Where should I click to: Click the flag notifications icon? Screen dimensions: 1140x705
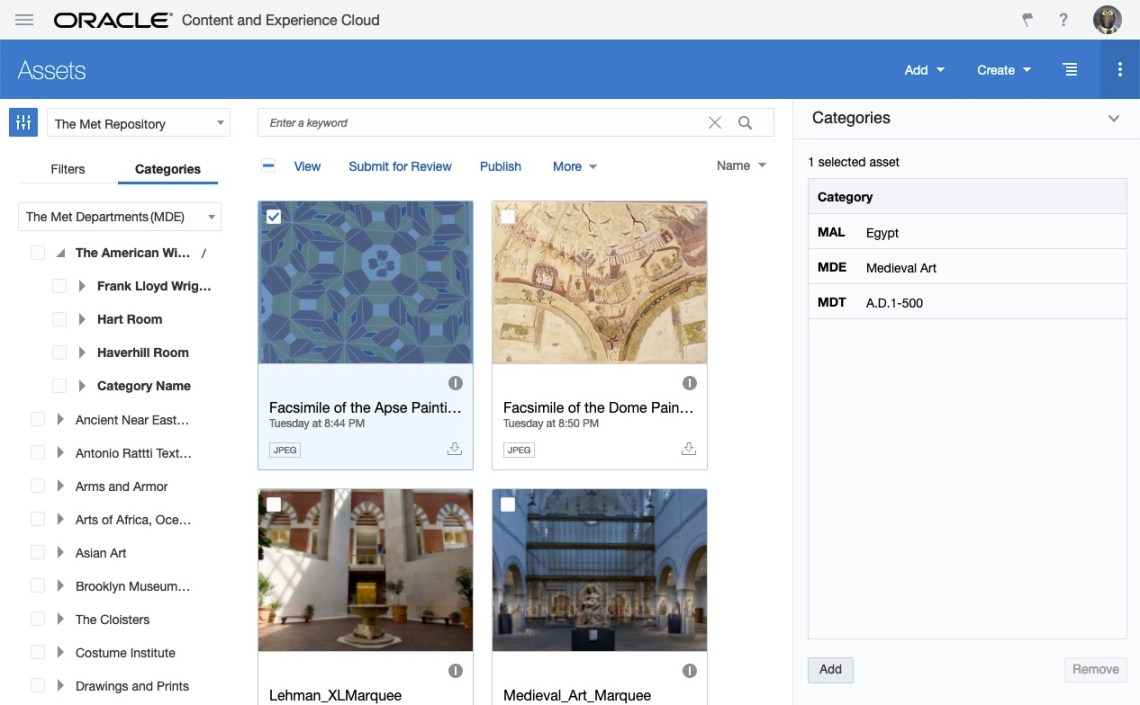[1027, 20]
